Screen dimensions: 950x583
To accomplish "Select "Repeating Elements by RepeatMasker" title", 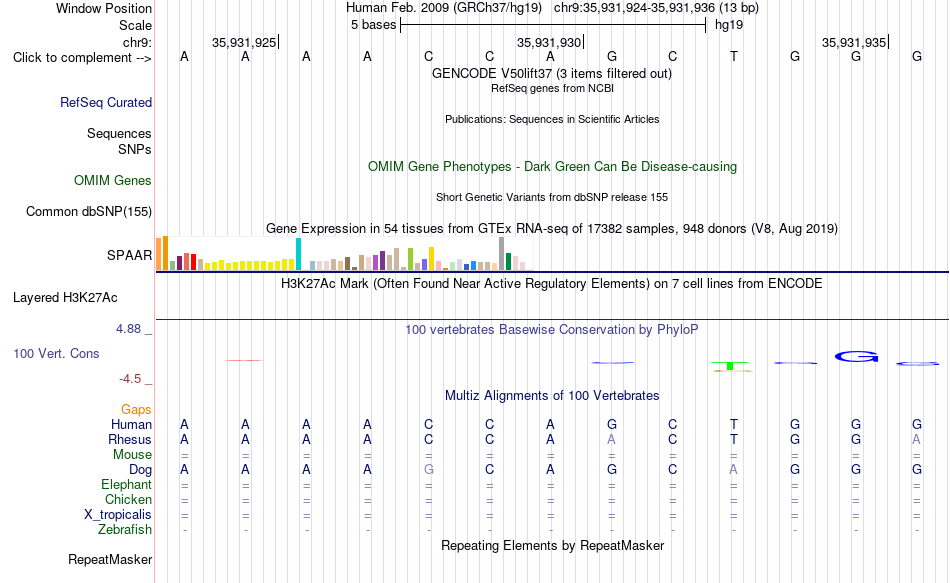I will tap(552, 545).
